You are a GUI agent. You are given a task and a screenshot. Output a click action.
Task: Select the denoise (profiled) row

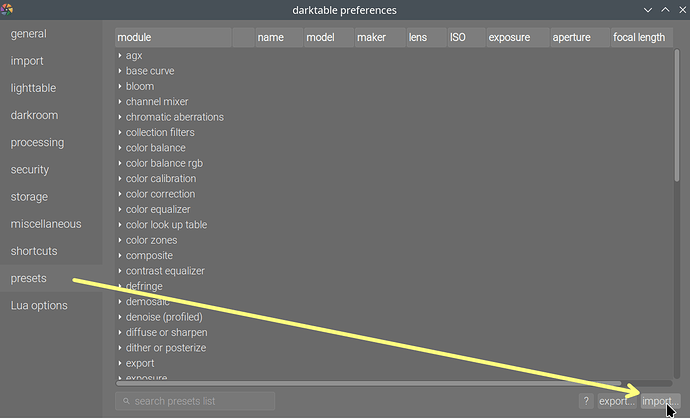[x=394, y=317]
